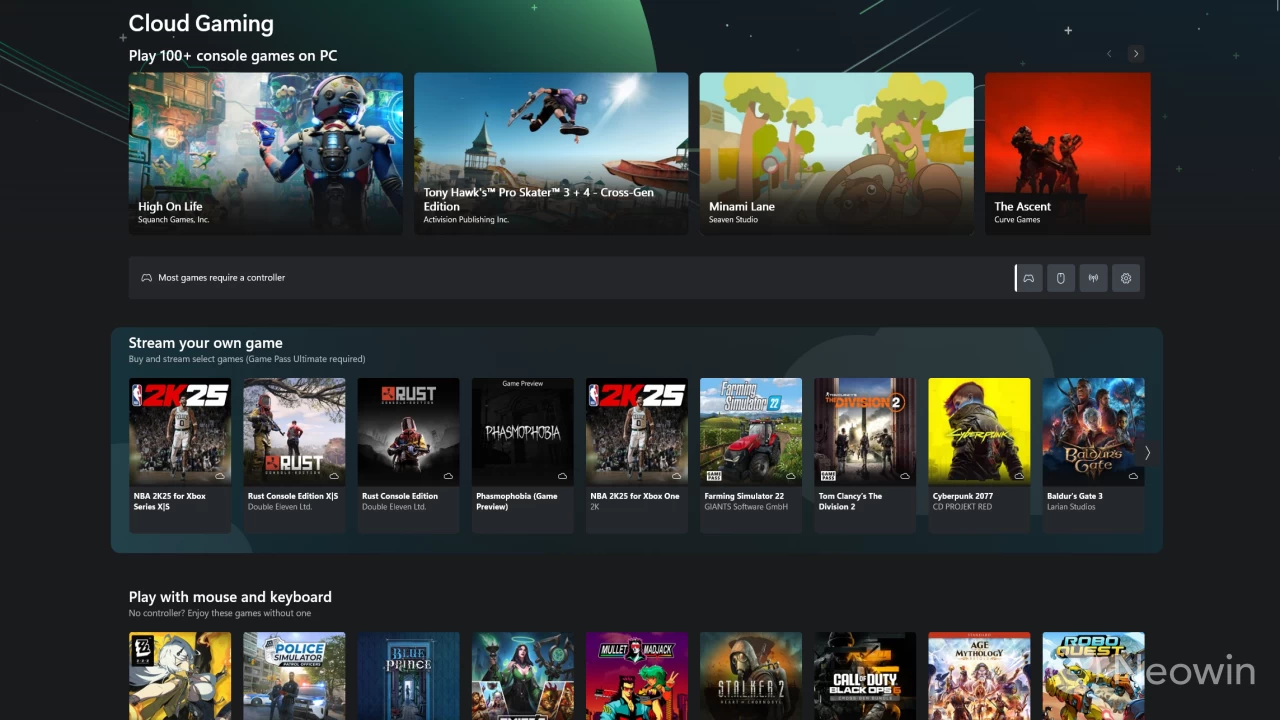Click the 'Most games require a controller' message

[221, 278]
